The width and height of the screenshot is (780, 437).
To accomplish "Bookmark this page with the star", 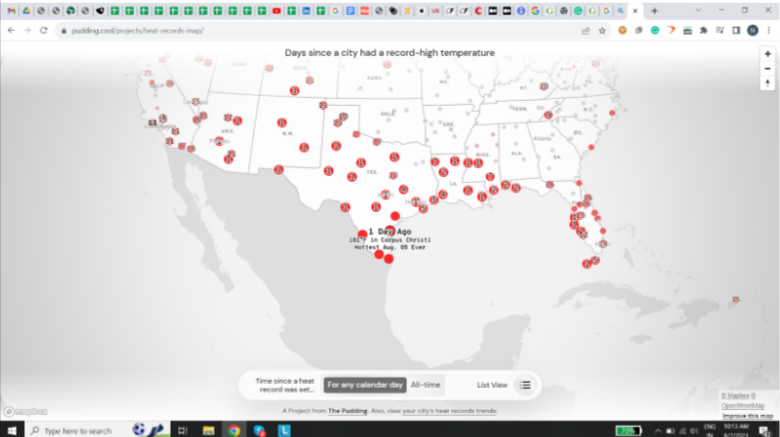I will point(602,31).
